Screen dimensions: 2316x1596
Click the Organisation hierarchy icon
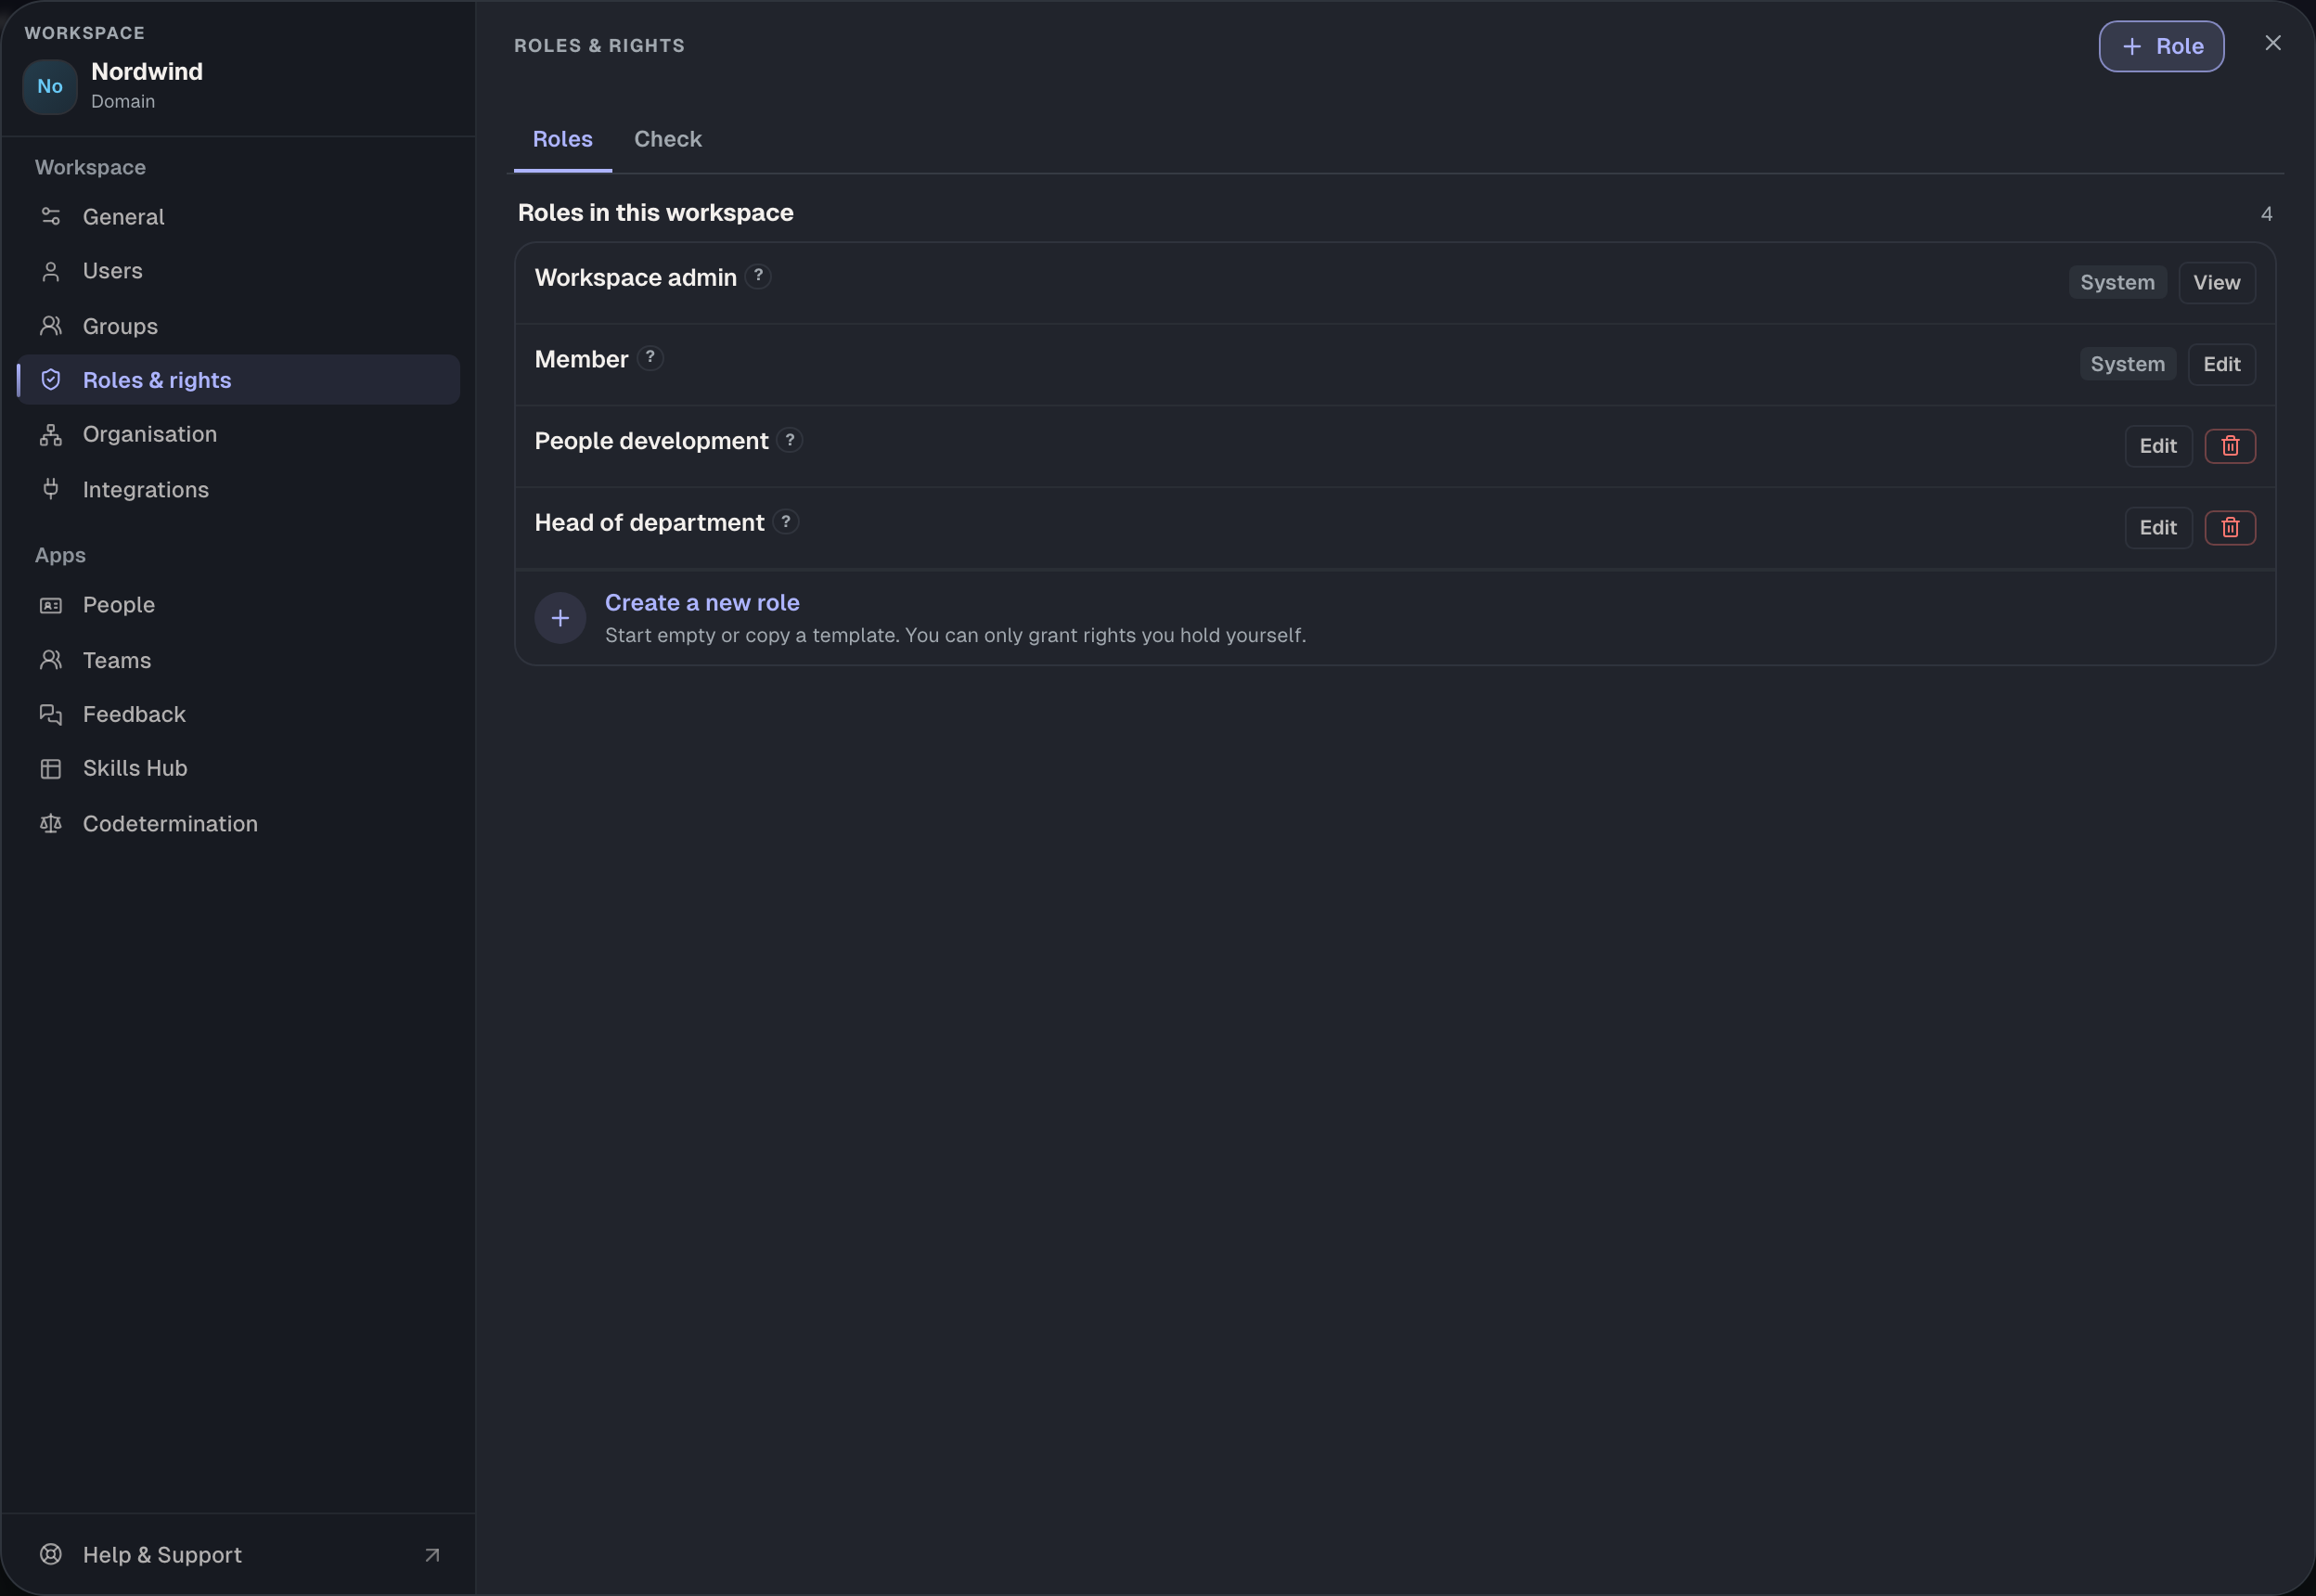tap(51, 434)
